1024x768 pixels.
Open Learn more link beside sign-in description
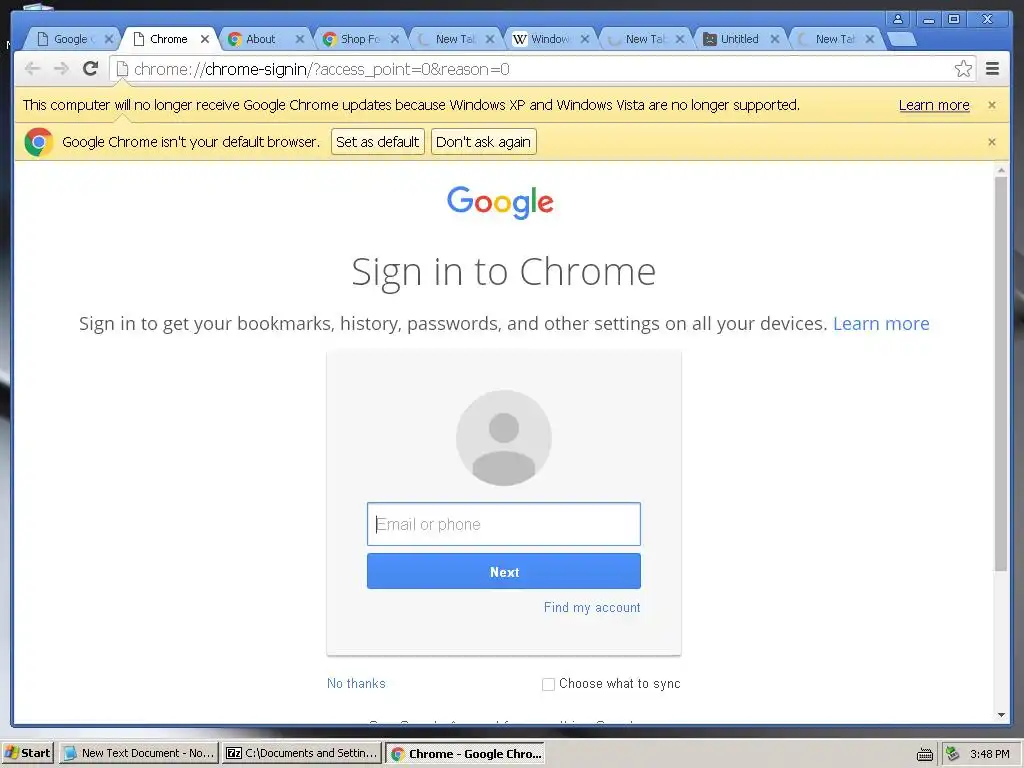coord(881,323)
